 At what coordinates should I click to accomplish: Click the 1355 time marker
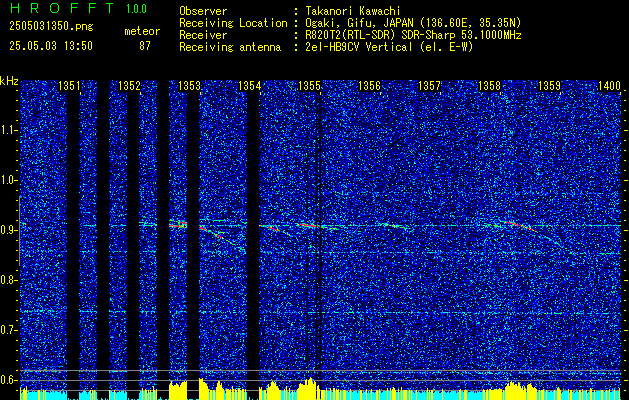pos(309,86)
